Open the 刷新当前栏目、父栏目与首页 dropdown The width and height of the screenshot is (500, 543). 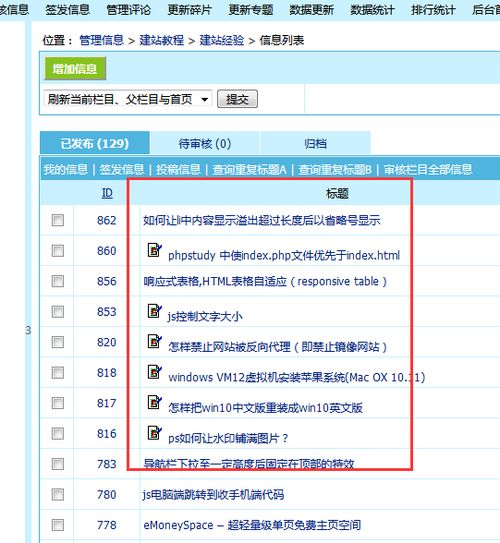[128, 99]
